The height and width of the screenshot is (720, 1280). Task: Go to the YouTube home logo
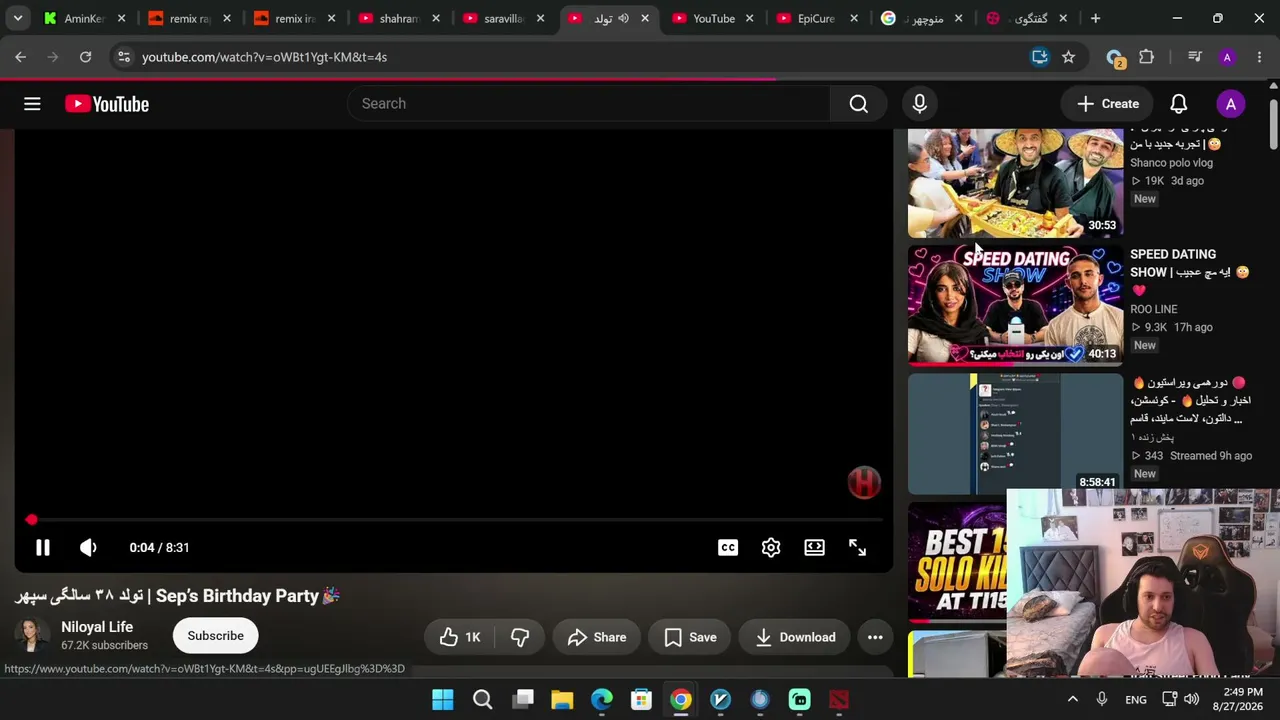[107, 104]
